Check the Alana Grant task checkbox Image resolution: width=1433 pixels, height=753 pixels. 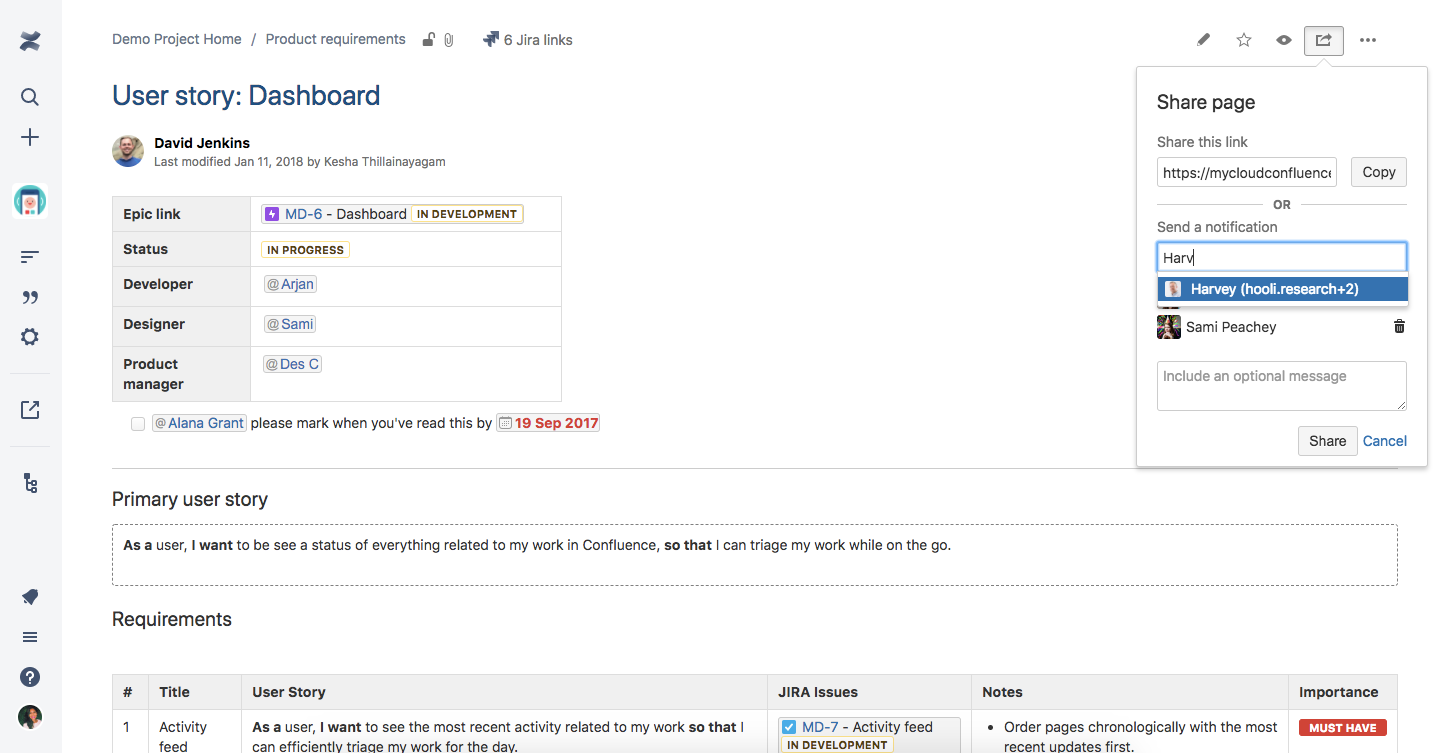click(138, 424)
